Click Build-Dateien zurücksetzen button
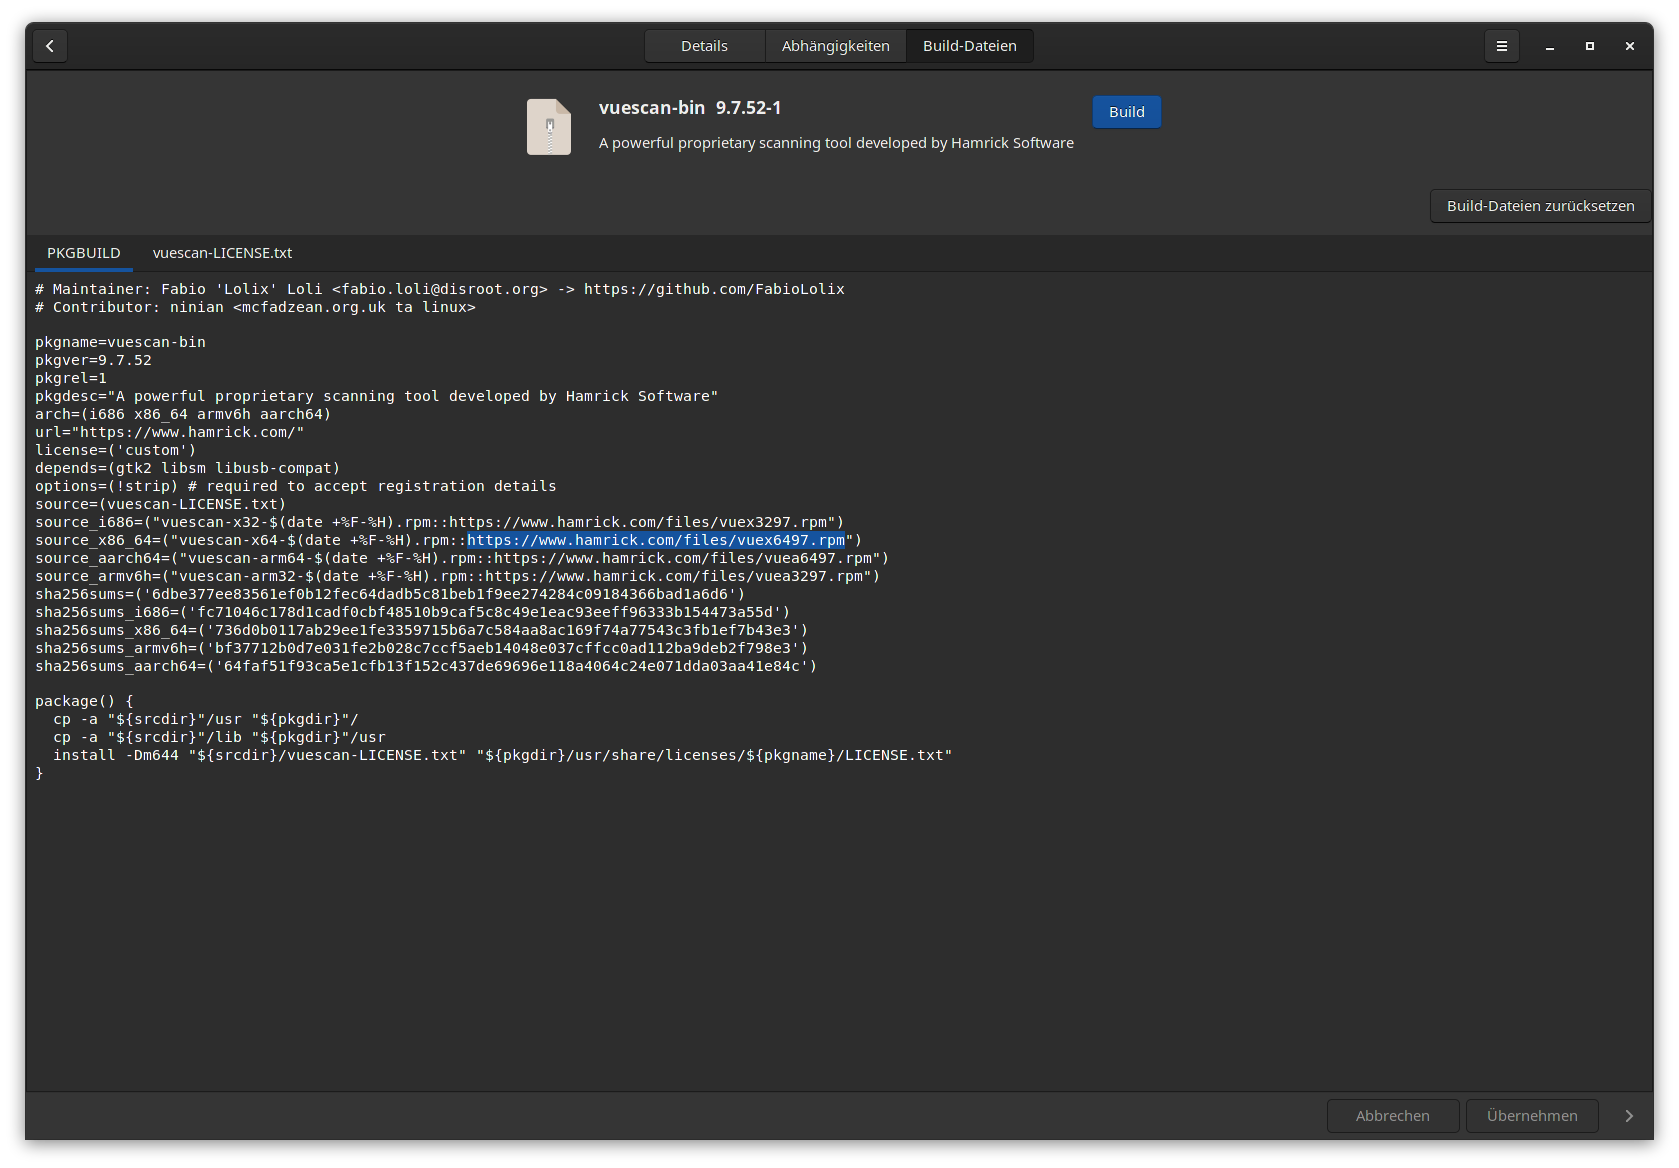 (x=1540, y=206)
